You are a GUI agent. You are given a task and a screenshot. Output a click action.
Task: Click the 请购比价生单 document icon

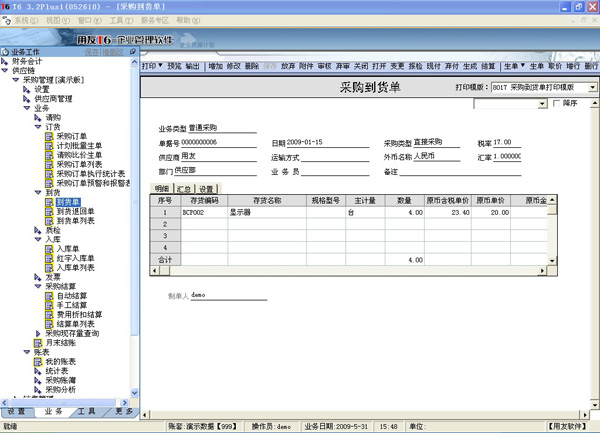[49, 155]
